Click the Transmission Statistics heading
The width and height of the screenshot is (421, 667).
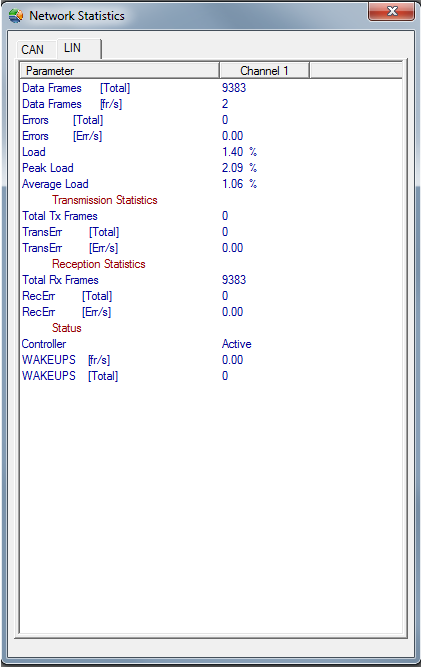pyautogui.click(x=105, y=200)
